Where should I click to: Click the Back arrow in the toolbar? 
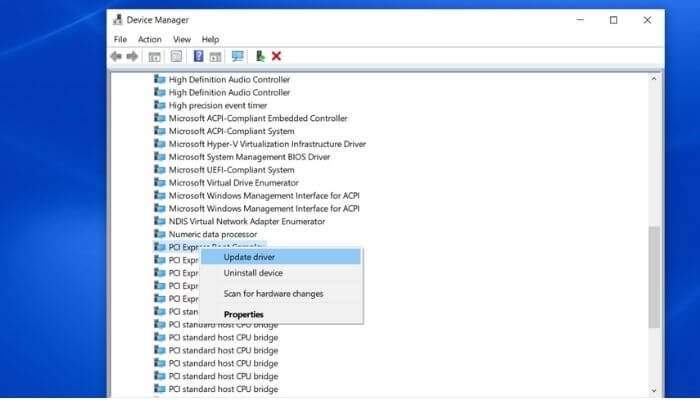tap(116, 56)
